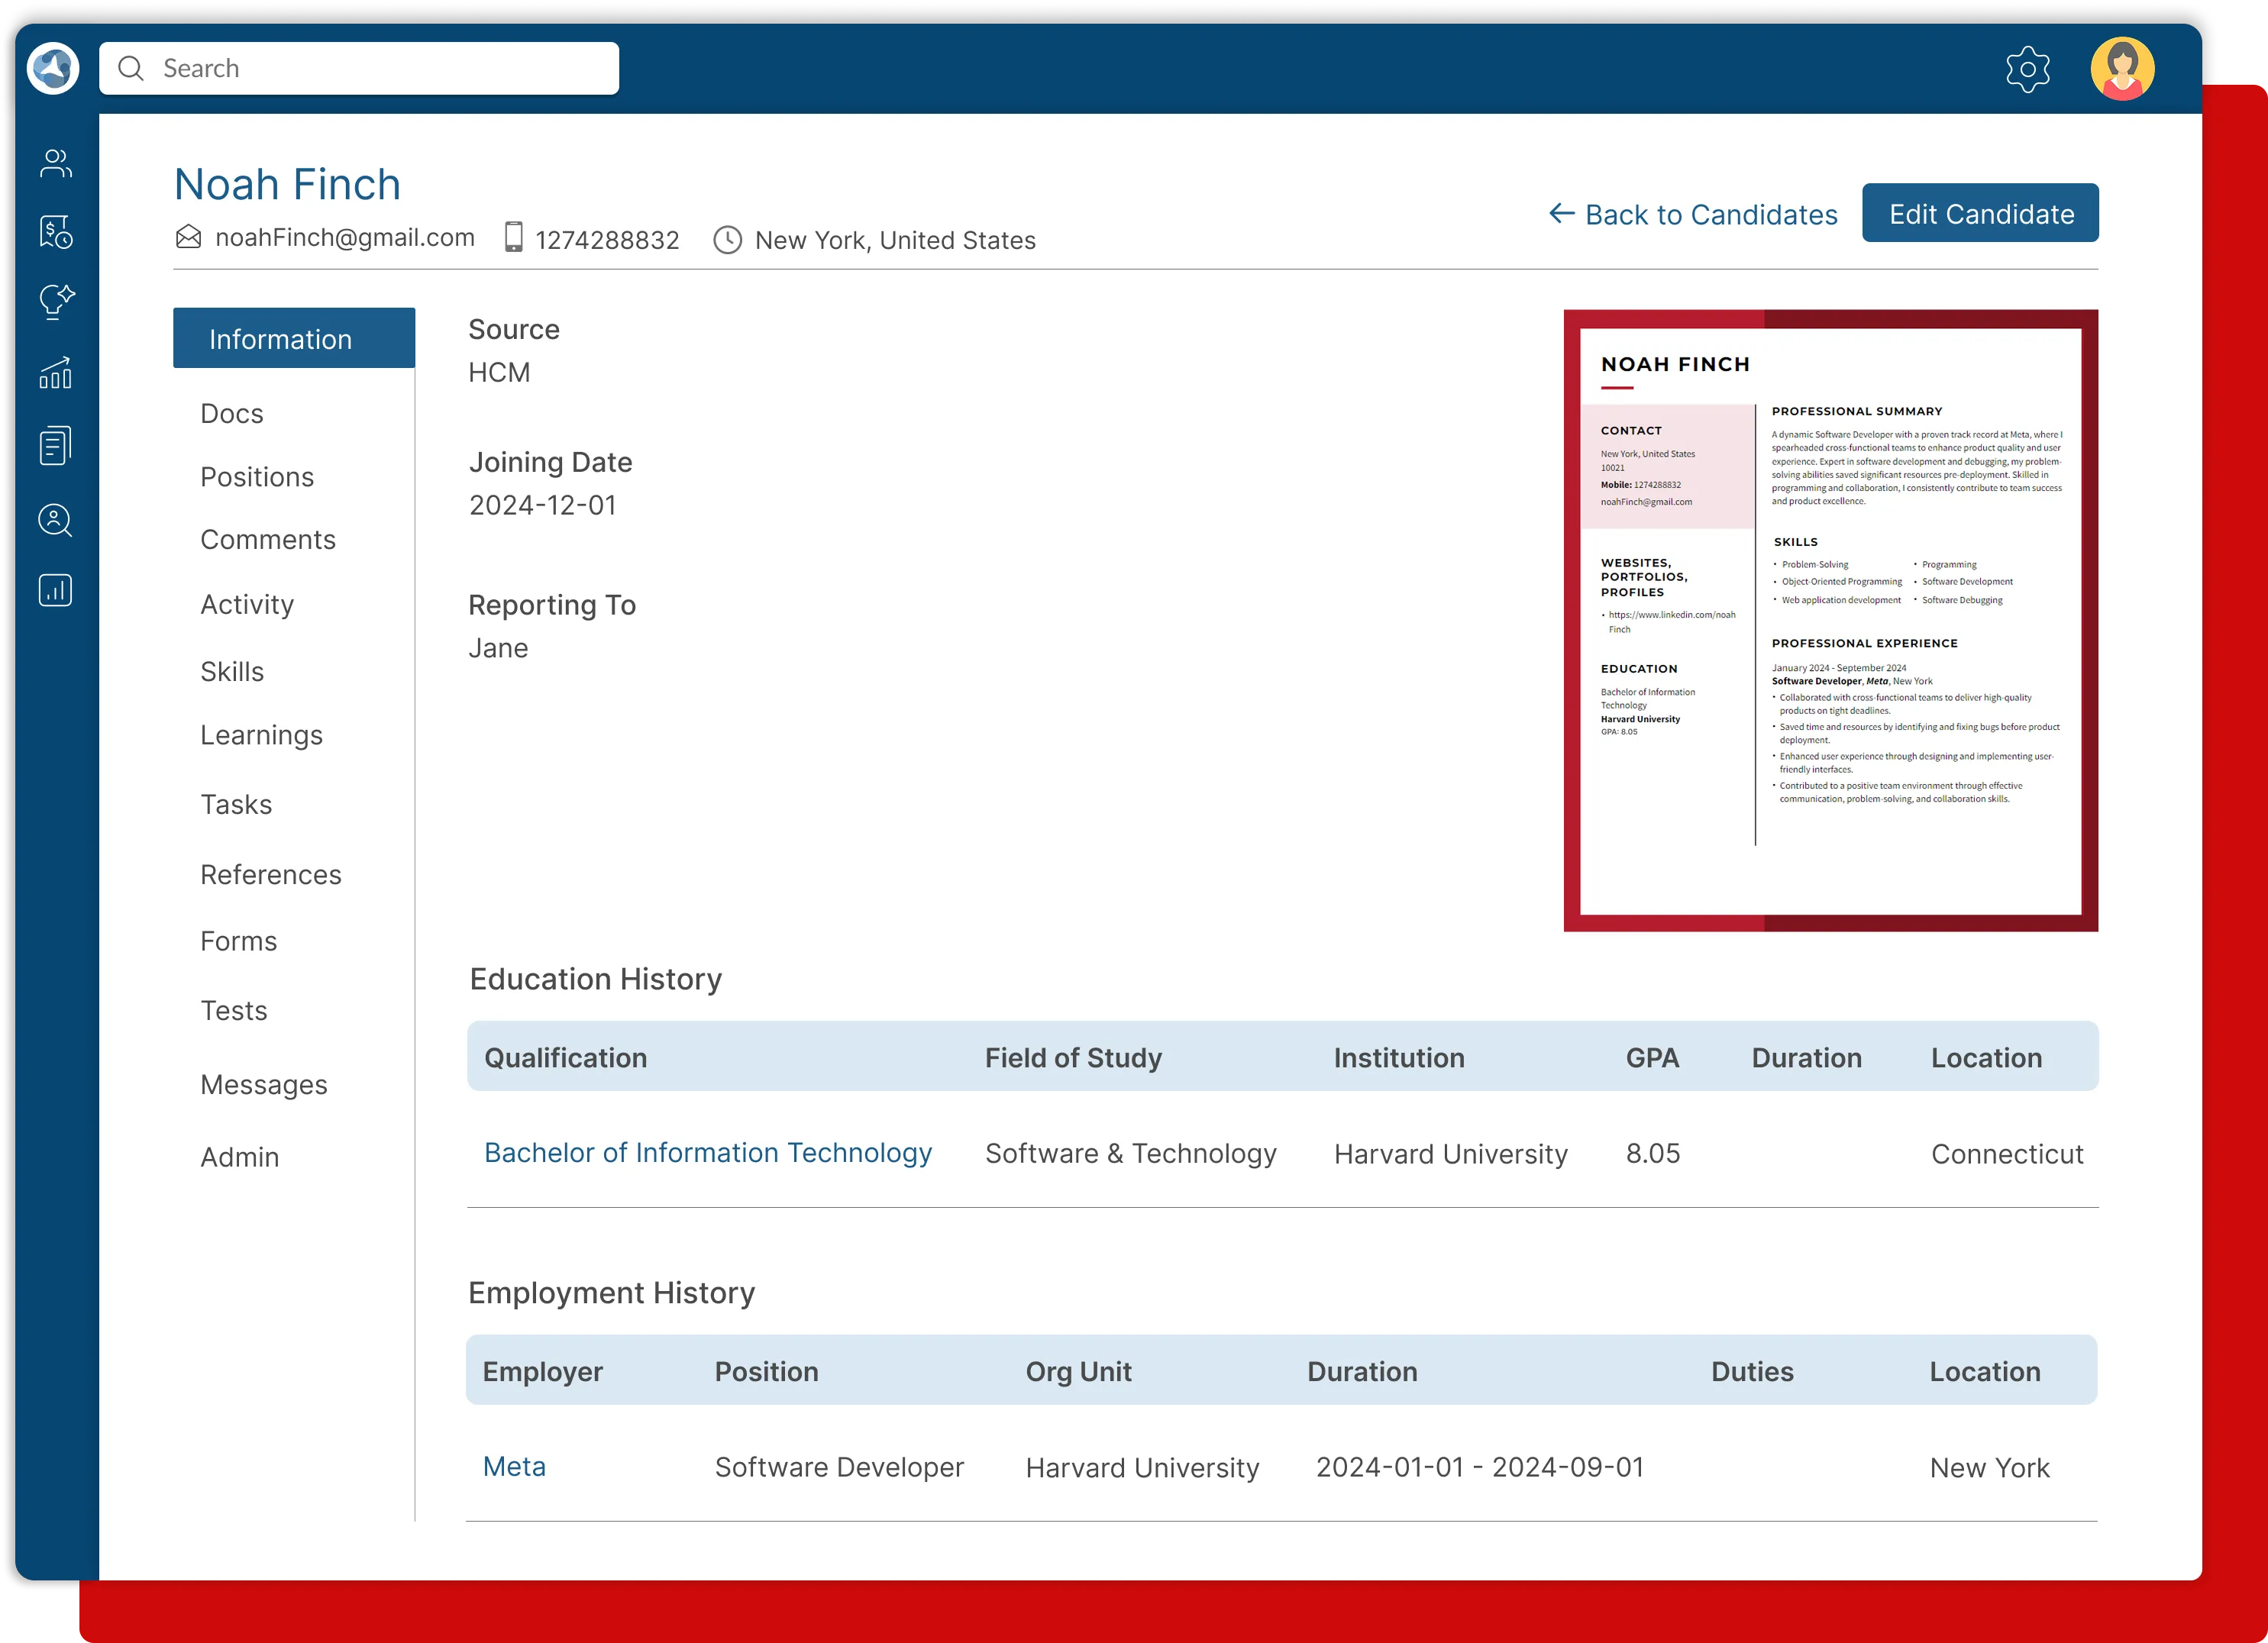This screenshot has width=2268, height=1643.
Task: Click the settings gear icon
Action: click(x=2028, y=68)
